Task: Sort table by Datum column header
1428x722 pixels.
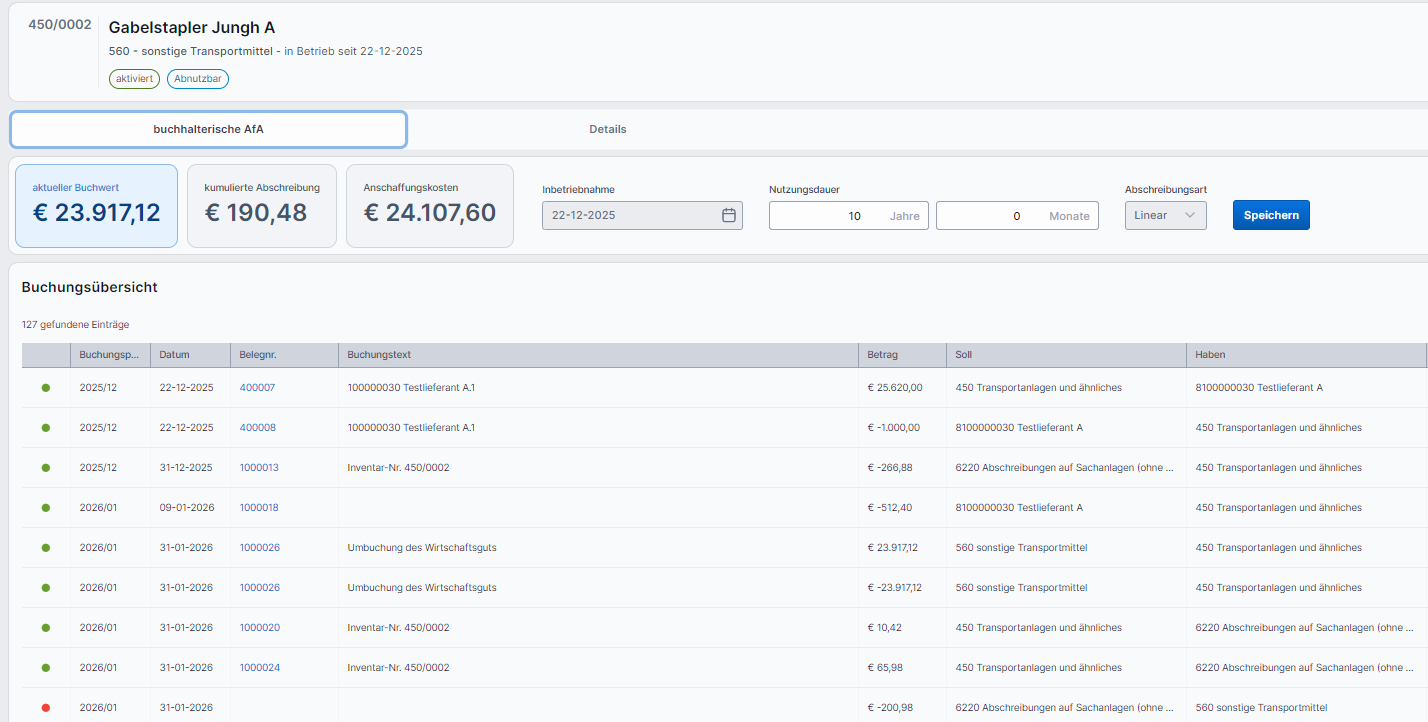Action: tap(174, 355)
